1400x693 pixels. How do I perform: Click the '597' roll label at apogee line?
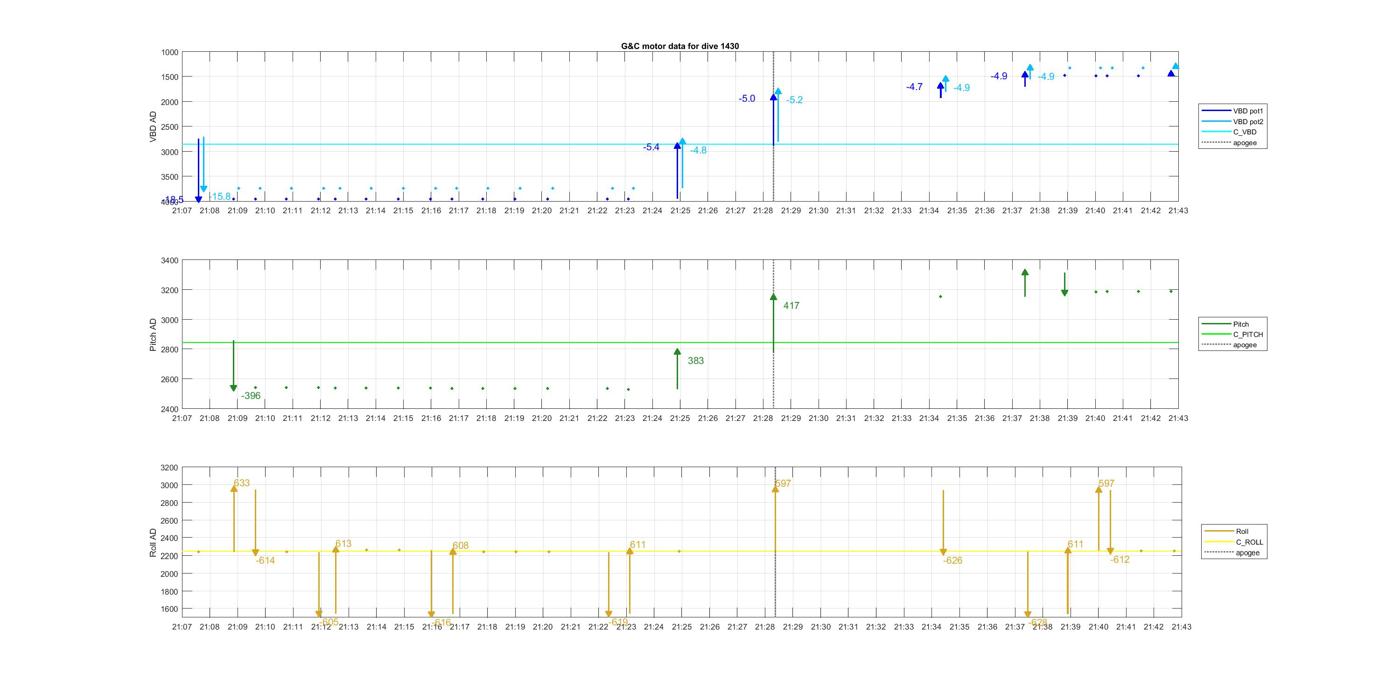pyautogui.click(x=782, y=484)
